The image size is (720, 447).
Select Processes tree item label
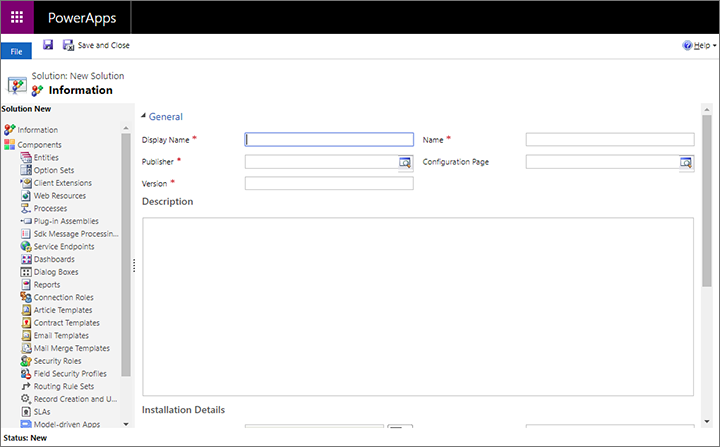(x=50, y=208)
